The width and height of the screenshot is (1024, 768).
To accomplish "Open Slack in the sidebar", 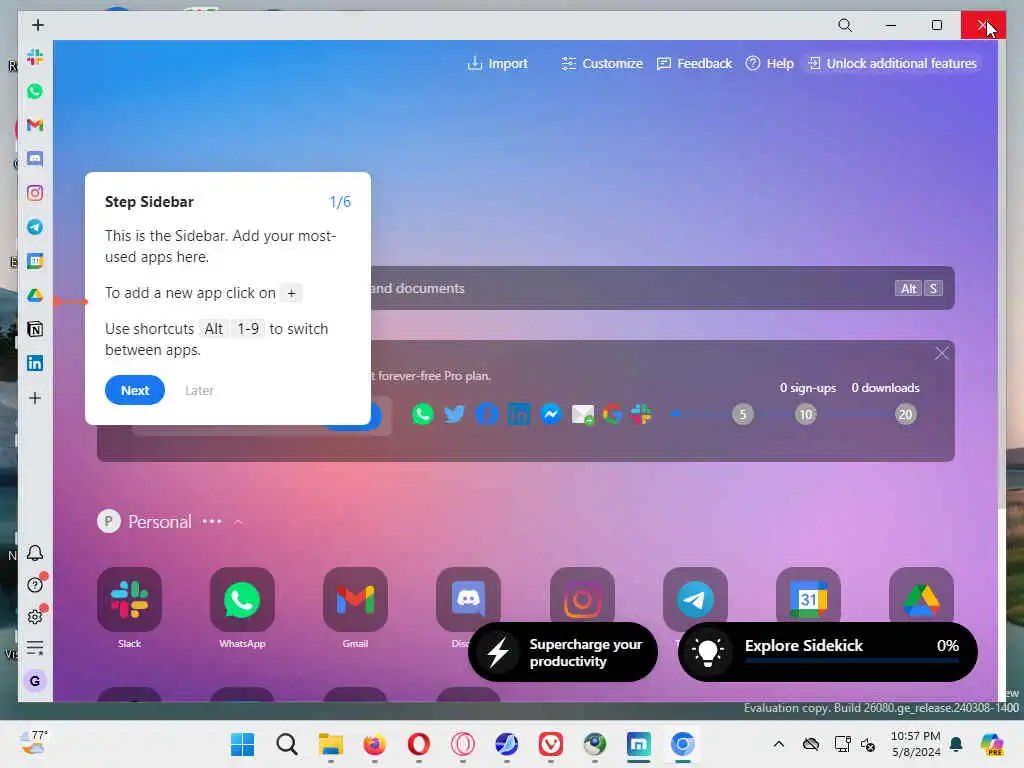I will (35, 57).
